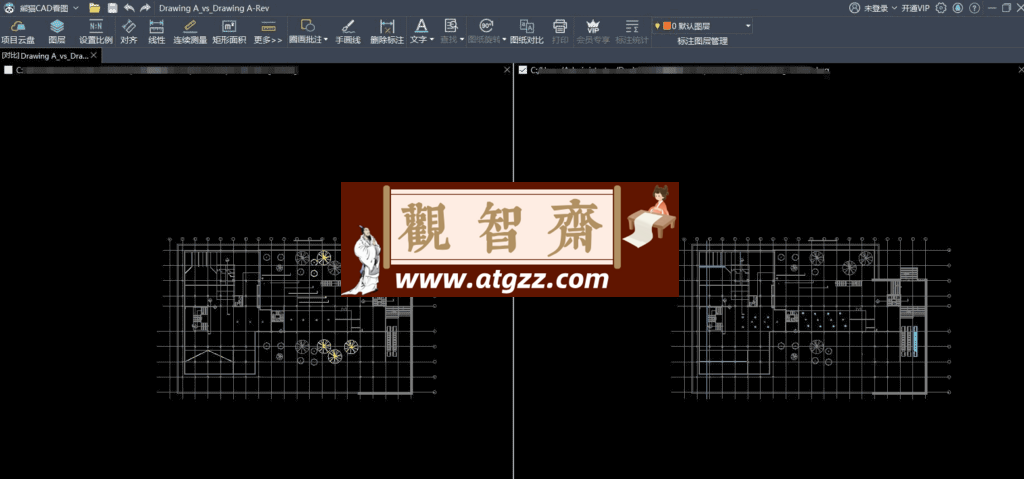This screenshot has width=1024, height=479.
Task: Select the 线性 linear measurement tool
Action: 157,31
